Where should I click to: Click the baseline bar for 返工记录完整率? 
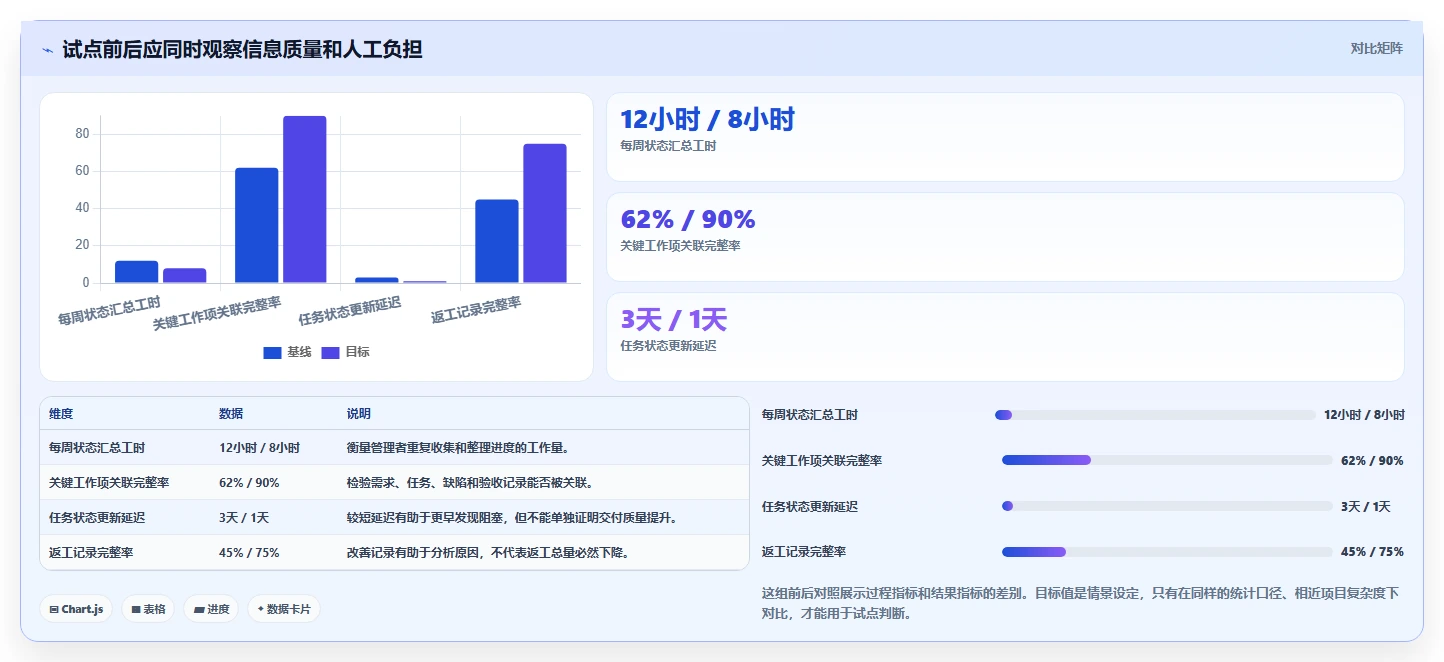pyautogui.click(x=497, y=241)
